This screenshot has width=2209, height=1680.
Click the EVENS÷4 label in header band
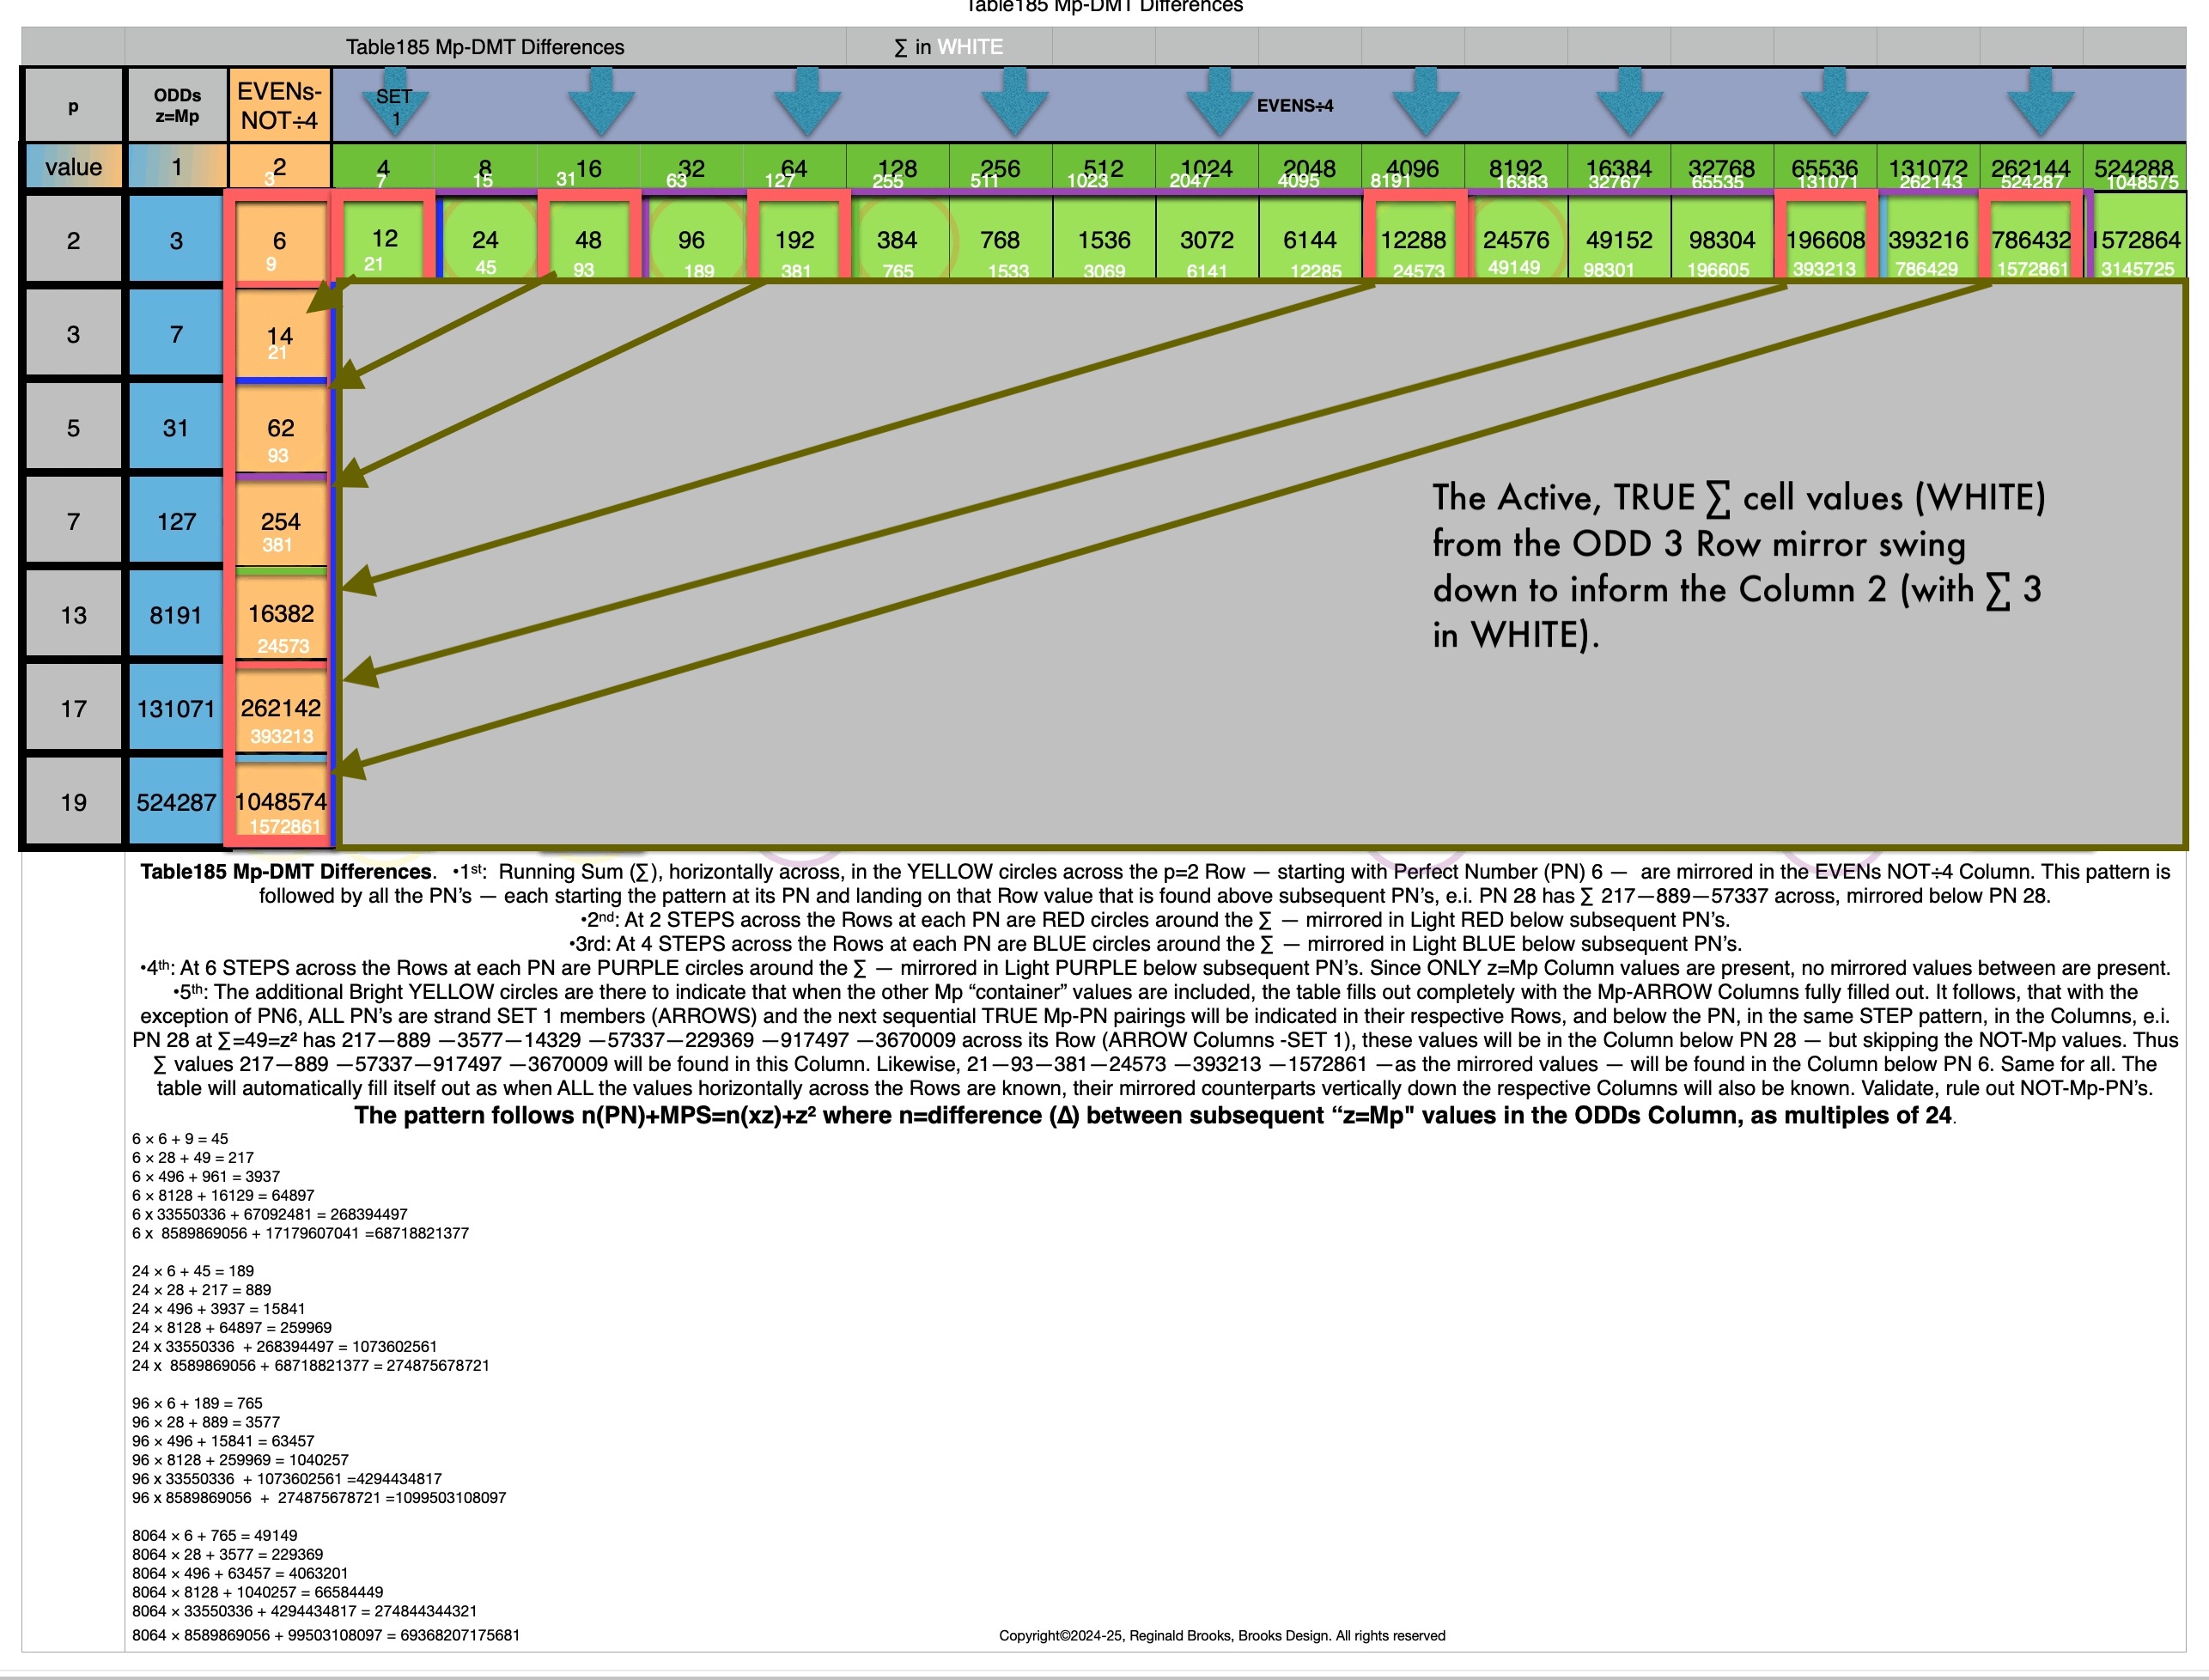coord(1294,106)
